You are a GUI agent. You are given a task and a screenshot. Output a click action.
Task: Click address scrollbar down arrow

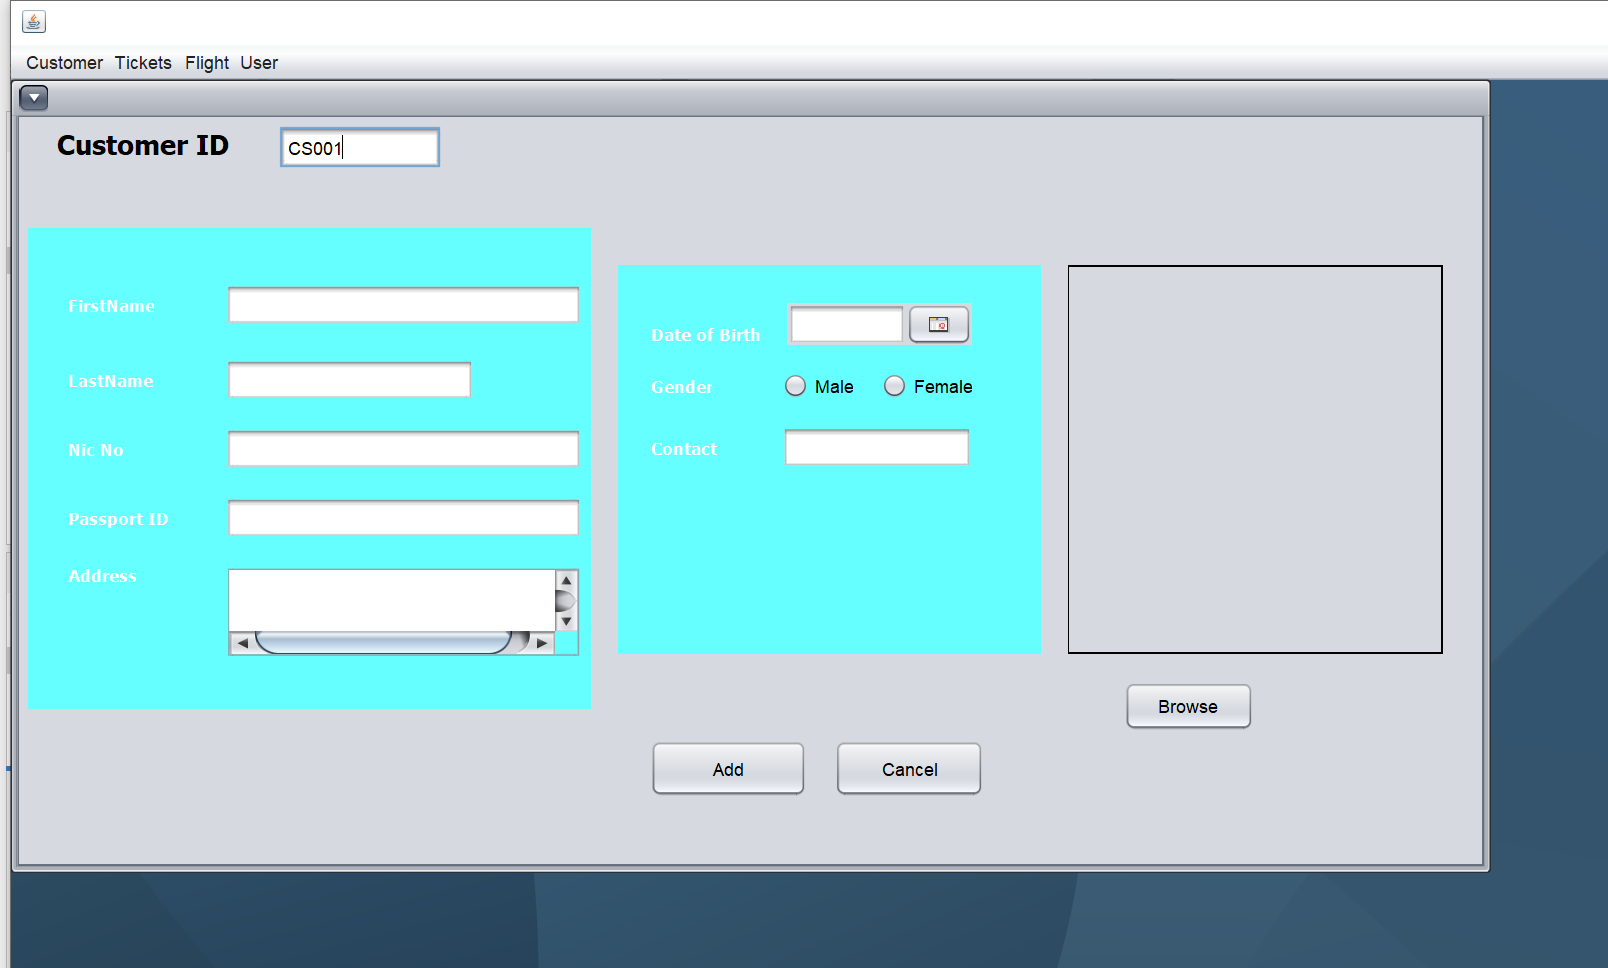click(566, 621)
